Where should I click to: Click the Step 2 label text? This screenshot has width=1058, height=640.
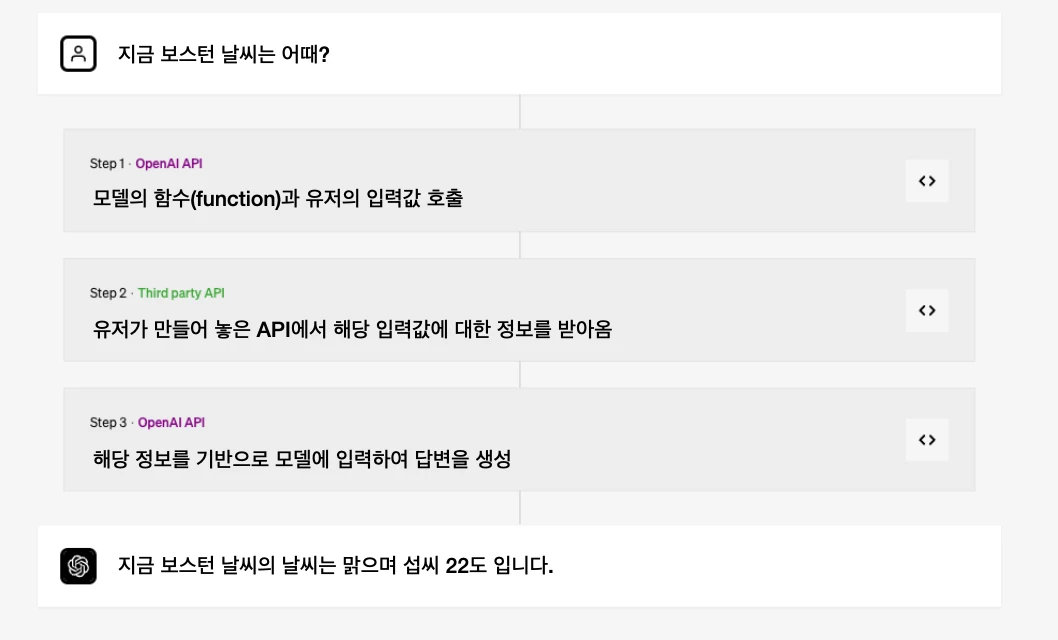click(x=108, y=293)
